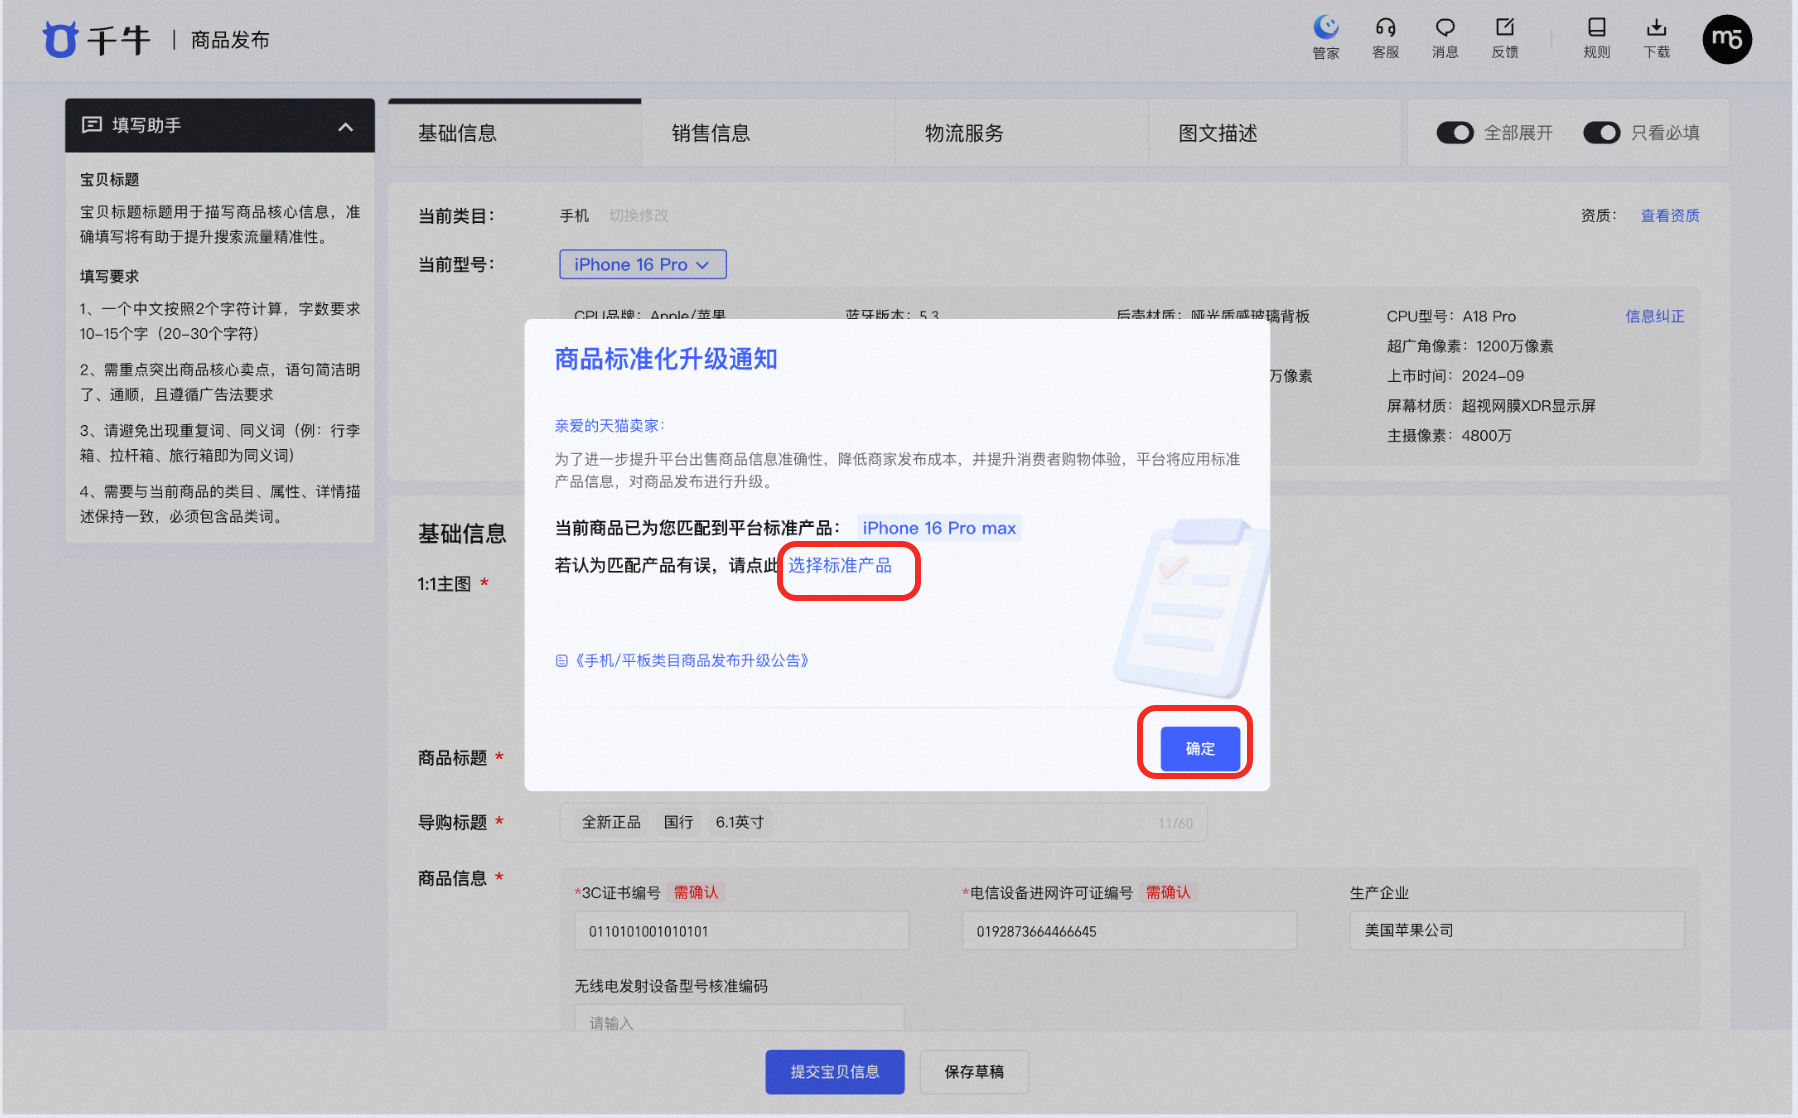The image size is (1798, 1118).
Task: Click the 切换修改 category link
Action: point(639,216)
